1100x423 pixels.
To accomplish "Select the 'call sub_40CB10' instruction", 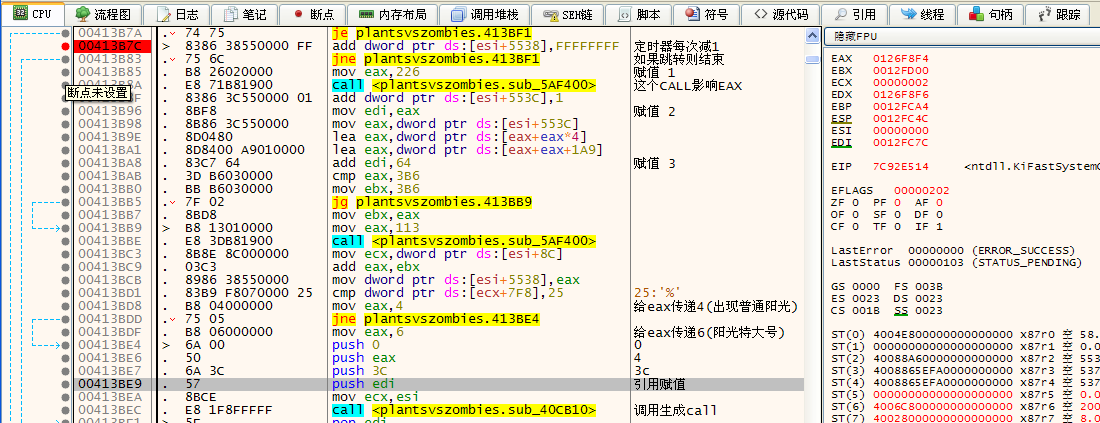I will tap(464, 410).
